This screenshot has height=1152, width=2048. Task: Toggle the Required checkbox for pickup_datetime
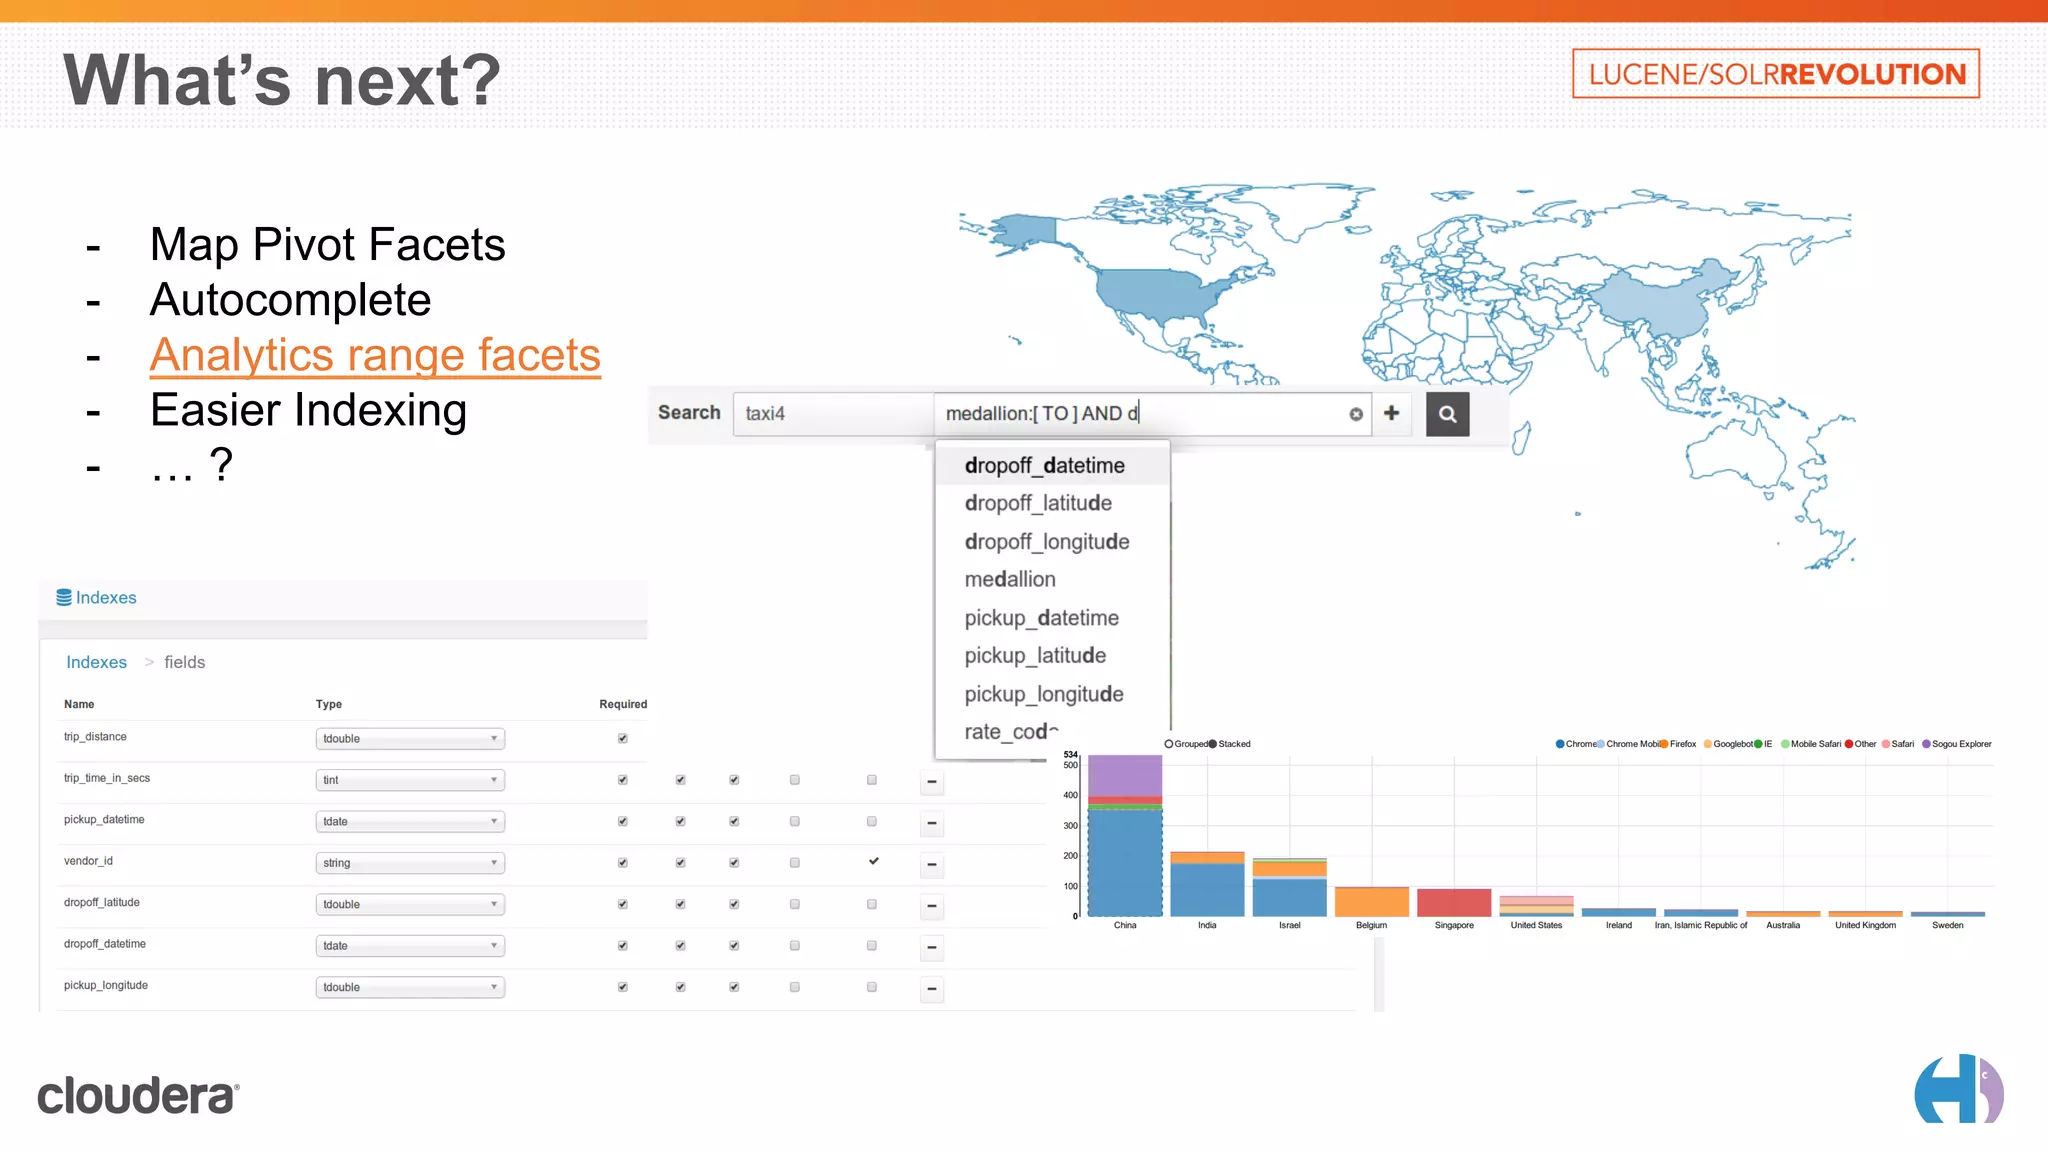pos(622,822)
